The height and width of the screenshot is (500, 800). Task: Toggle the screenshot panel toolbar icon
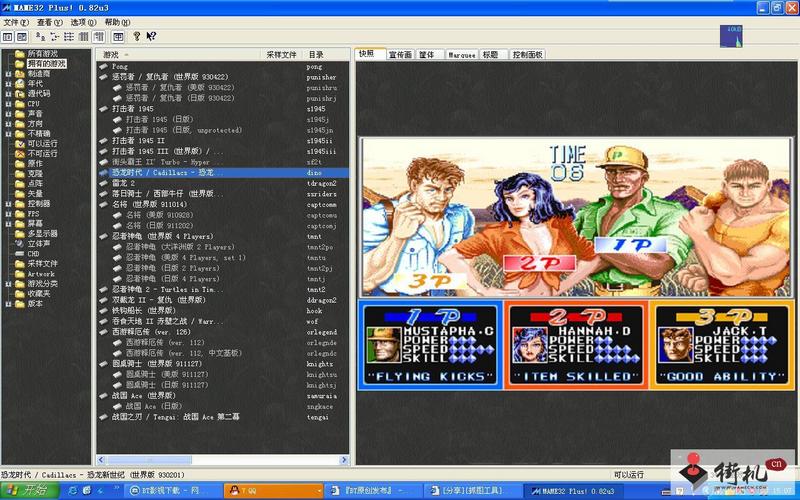pos(21,37)
